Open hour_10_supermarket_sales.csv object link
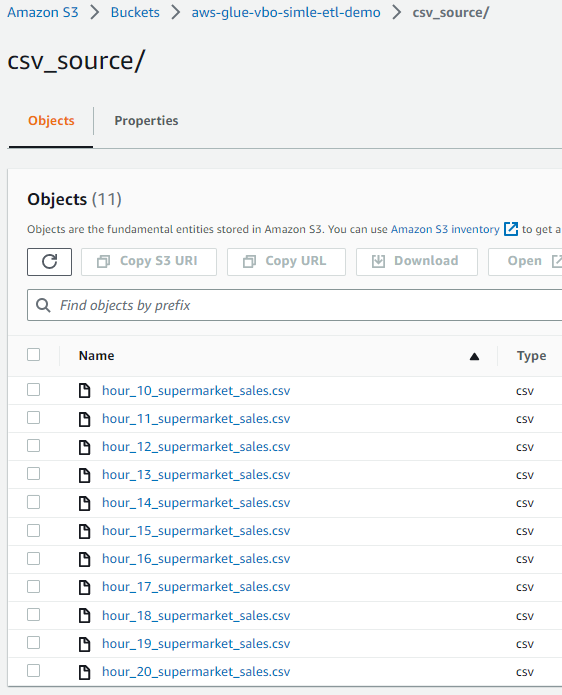562x695 pixels. 196,390
